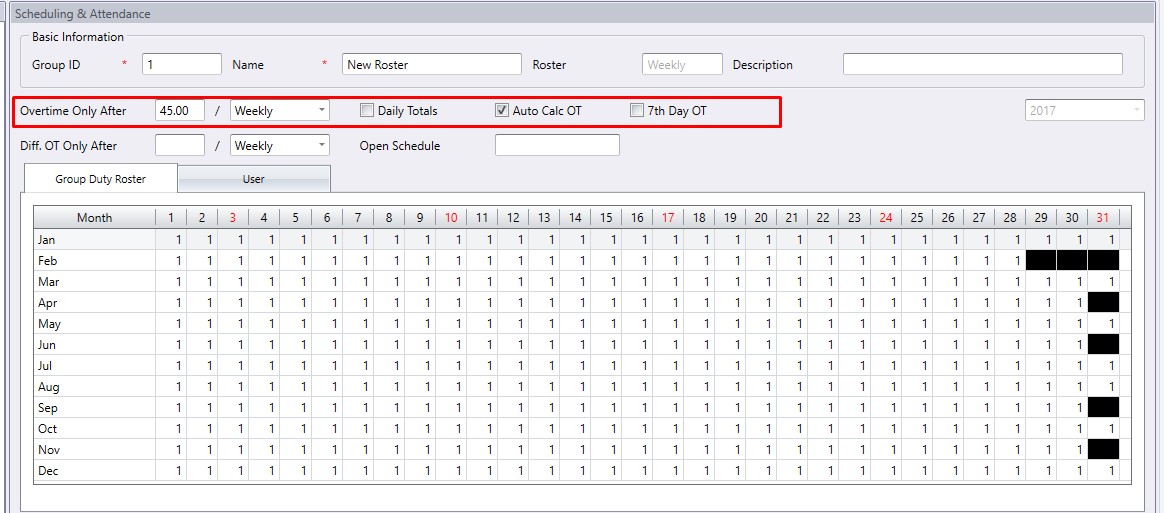
Task: Click the Aug cell under day 20
Action: coord(761,387)
